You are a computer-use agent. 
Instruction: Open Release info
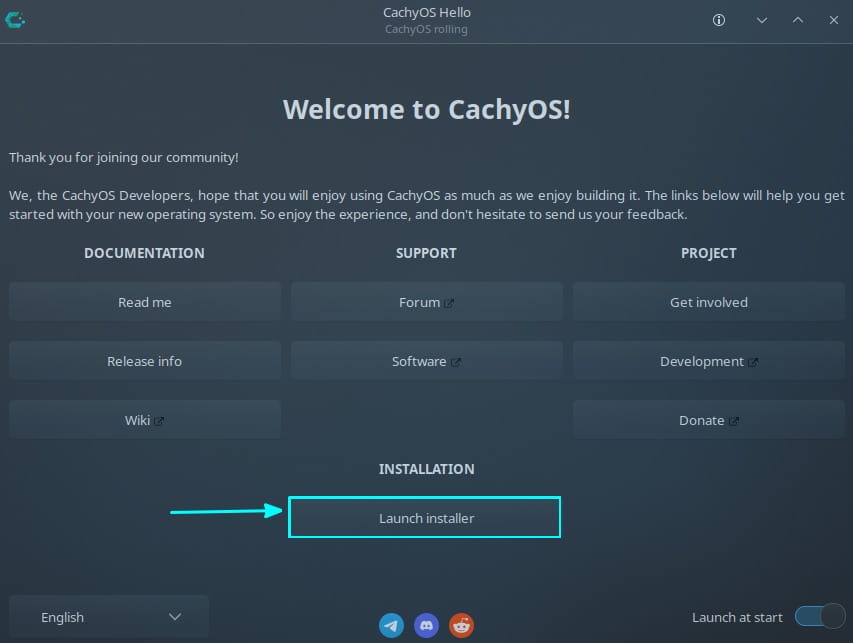(145, 361)
